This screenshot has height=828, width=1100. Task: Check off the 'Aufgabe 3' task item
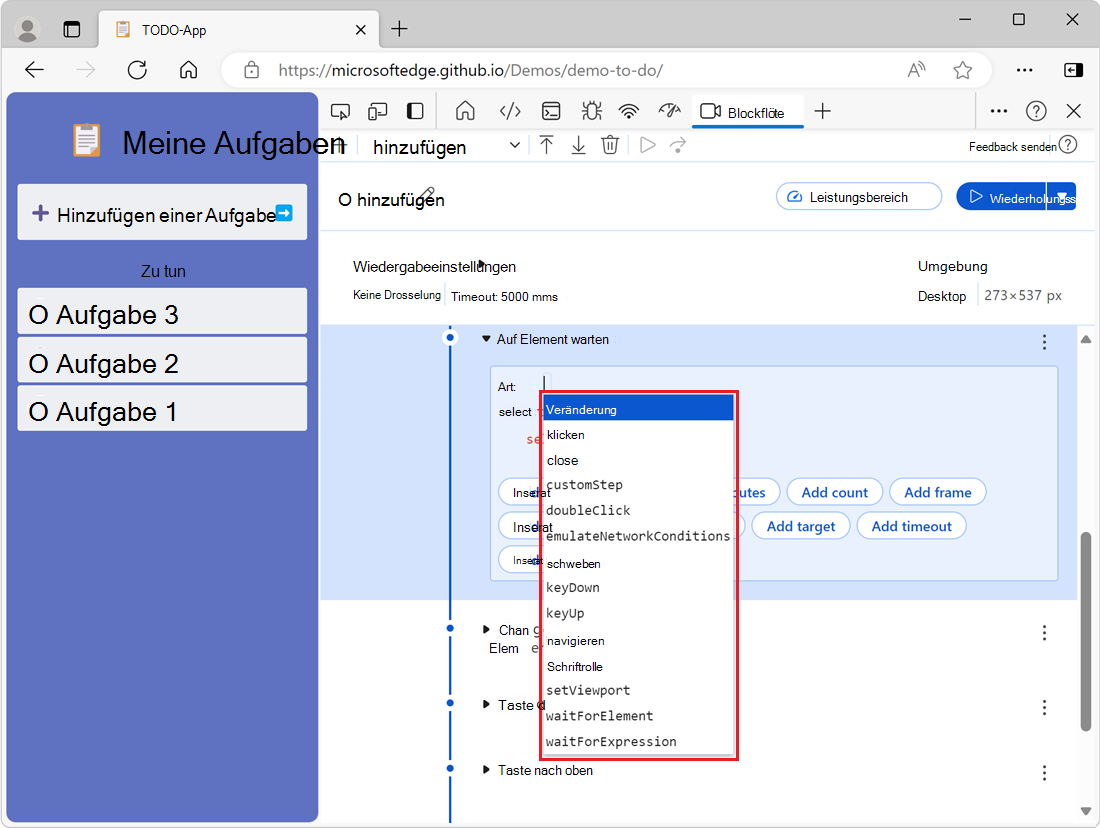point(39,315)
